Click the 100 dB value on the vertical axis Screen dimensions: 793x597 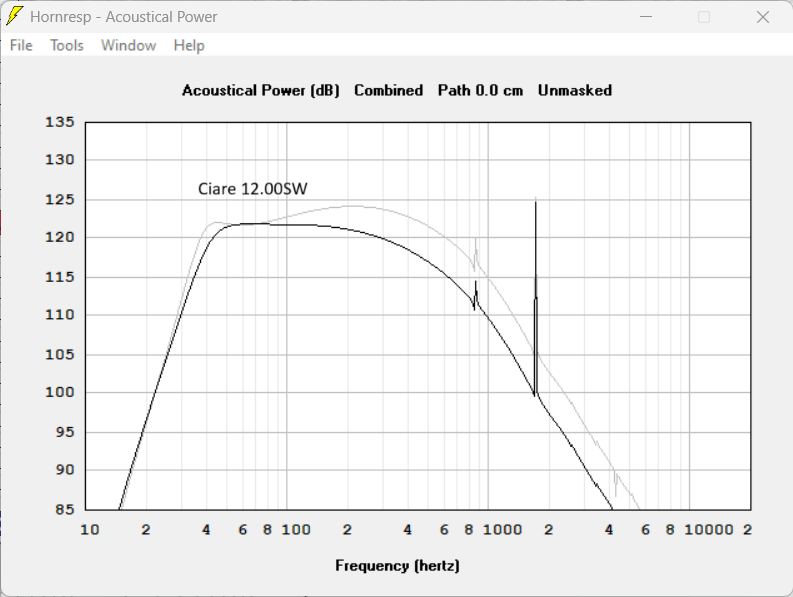coord(60,392)
